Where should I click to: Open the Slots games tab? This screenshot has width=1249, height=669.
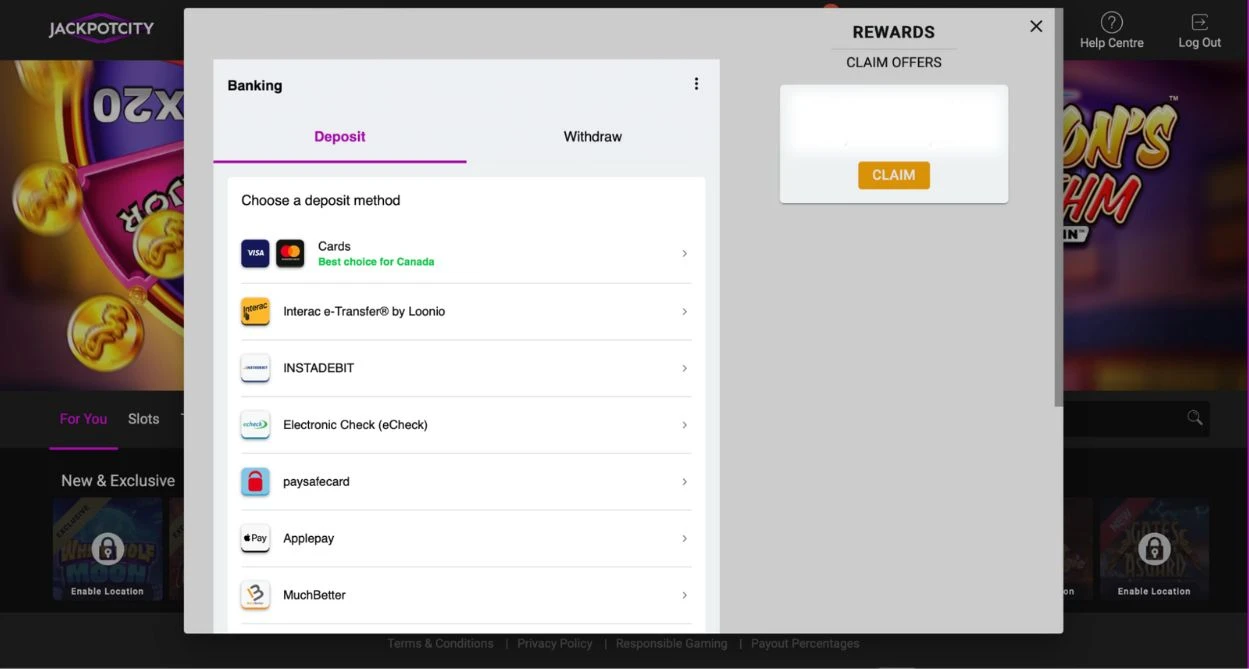[x=143, y=419]
